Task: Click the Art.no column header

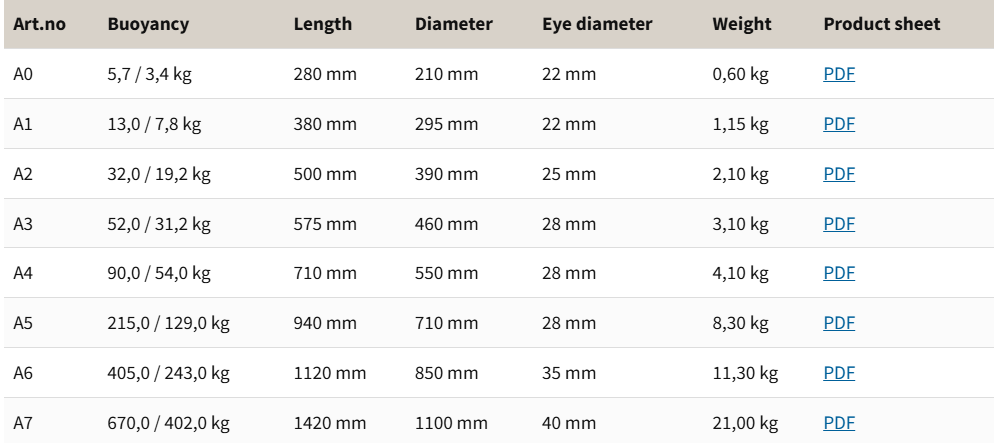Action: [x=39, y=24]
